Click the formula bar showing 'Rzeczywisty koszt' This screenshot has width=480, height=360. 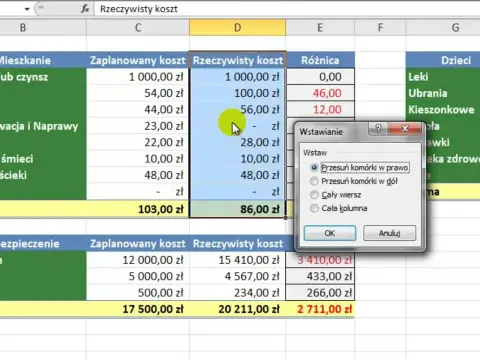click(288, 9)
